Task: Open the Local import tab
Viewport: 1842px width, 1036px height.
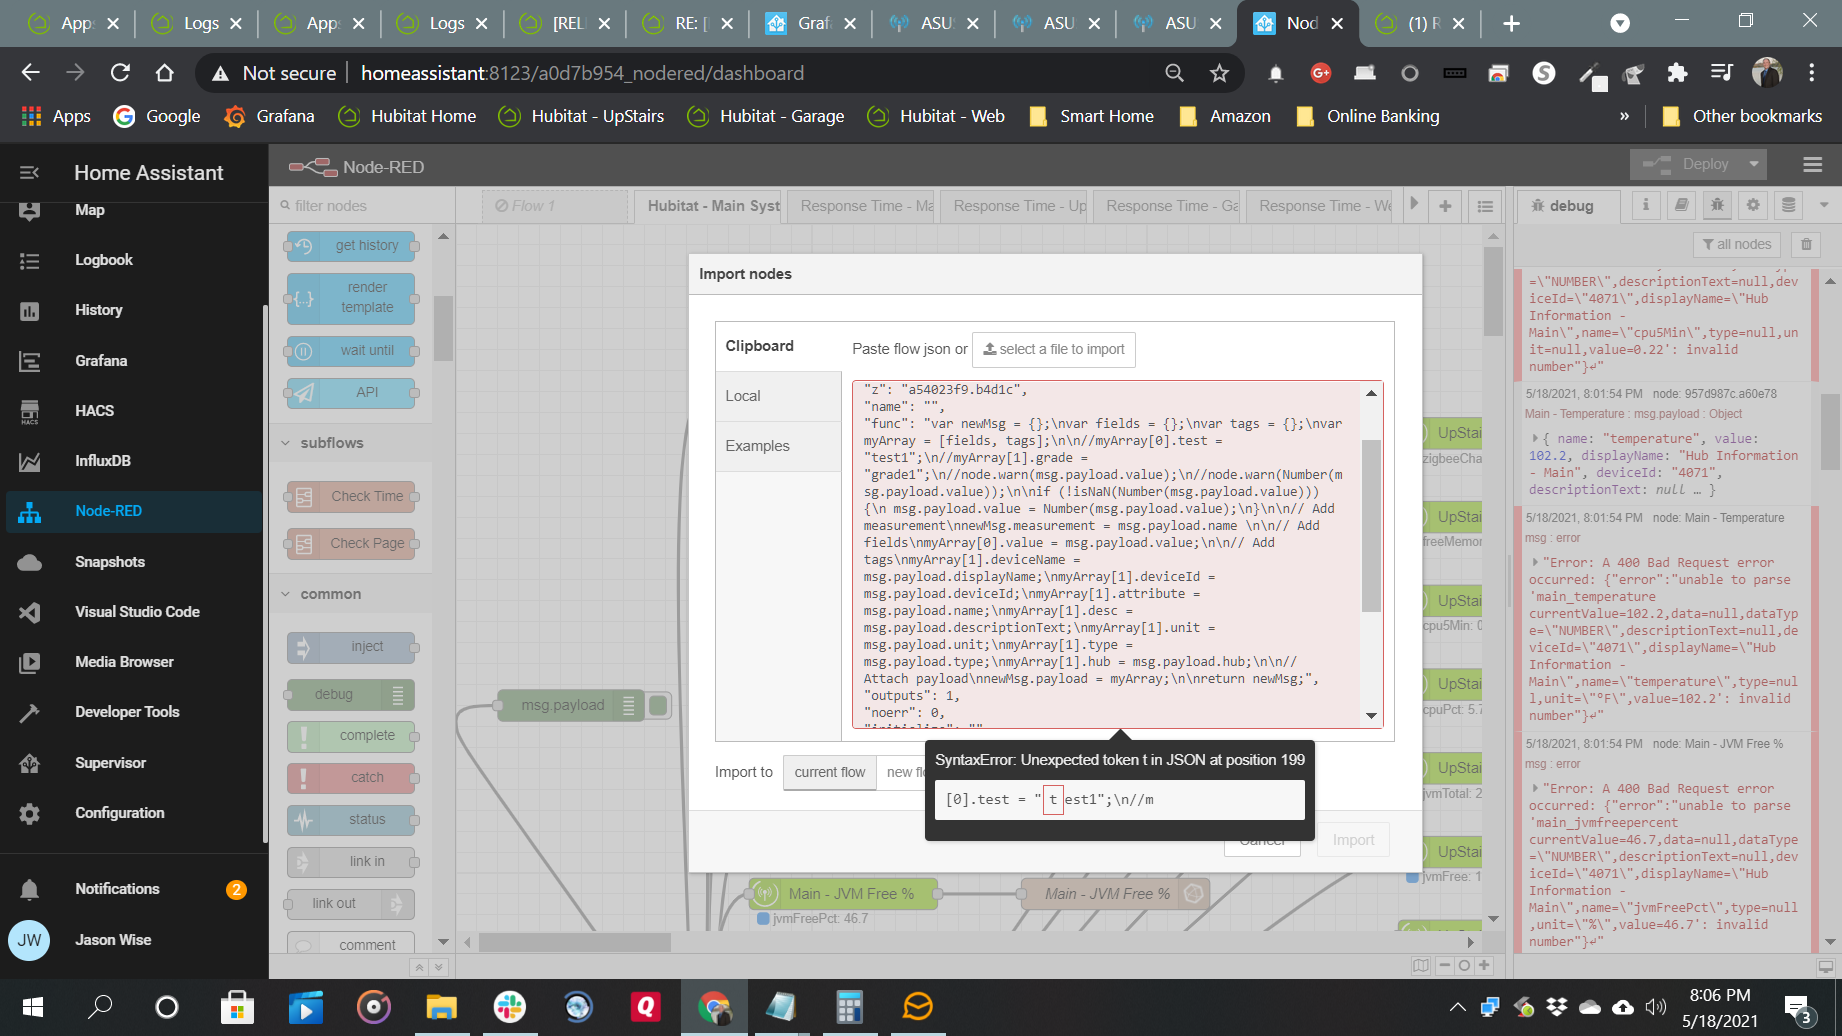Action: pos(743,396)
